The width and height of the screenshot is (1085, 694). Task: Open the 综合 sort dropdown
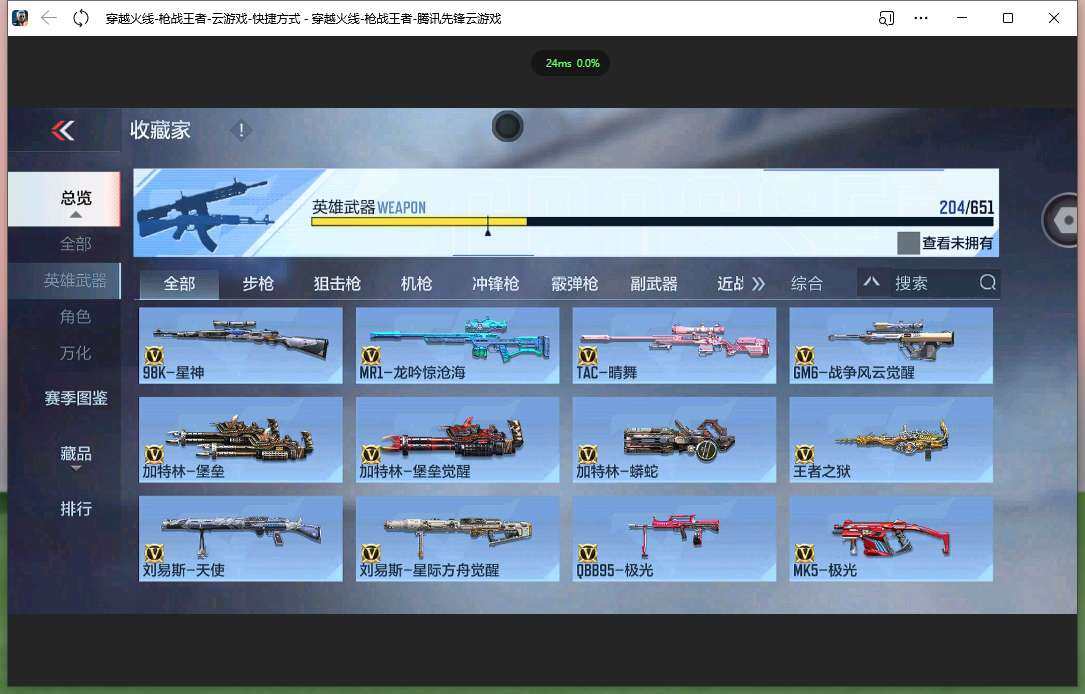click(x=807, y=284)
